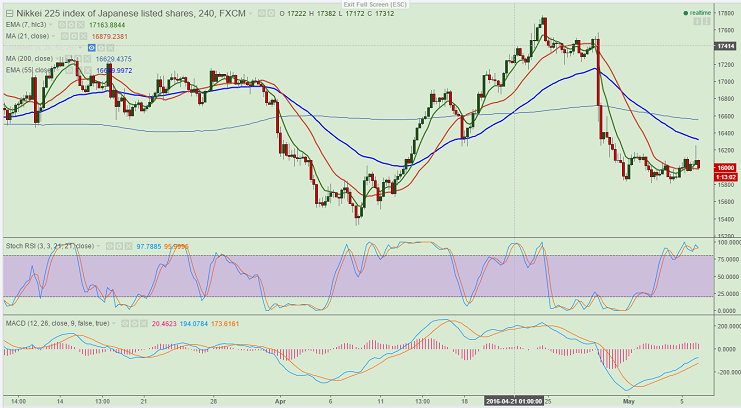
Task: Expand MA (21, close) dropdown arrow
Action: pos(53,36)
